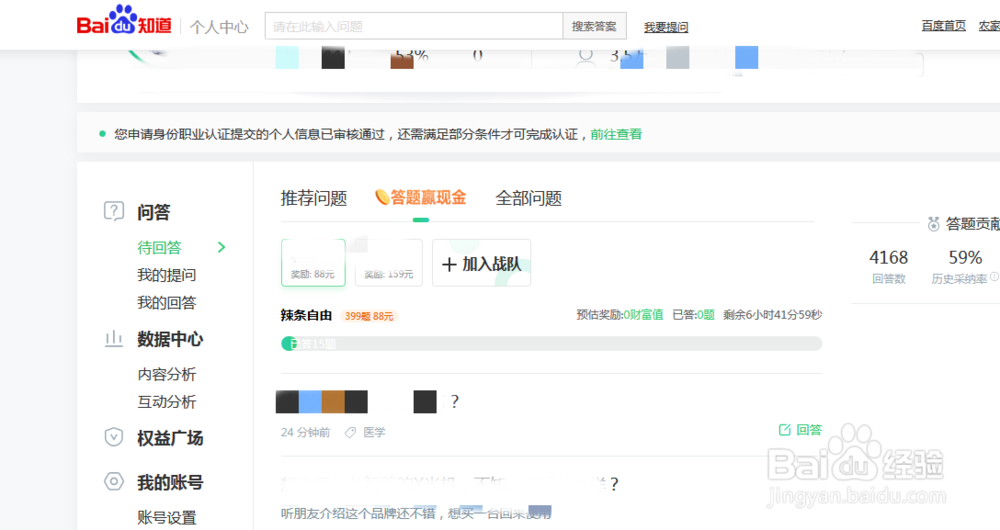Click the 预估奖励:0财富值 text
1000x530 pixels.
click(x=619, y=314)
